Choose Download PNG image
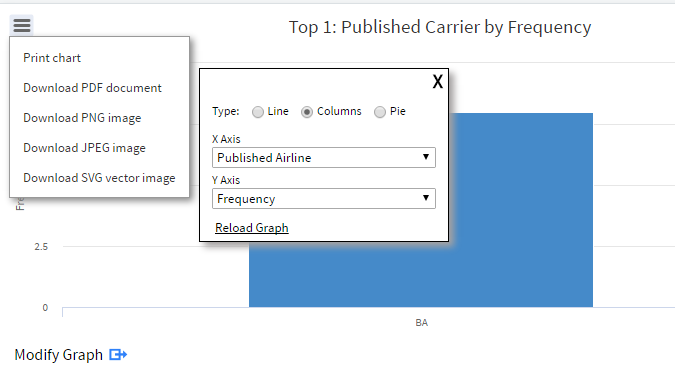 coord(82,118)
